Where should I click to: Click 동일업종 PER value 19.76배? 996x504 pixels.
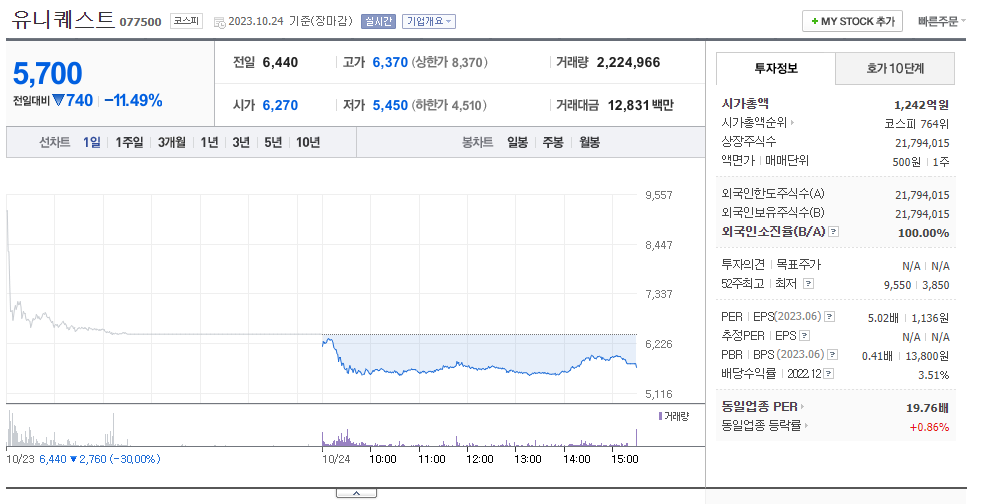click(927, 408)
